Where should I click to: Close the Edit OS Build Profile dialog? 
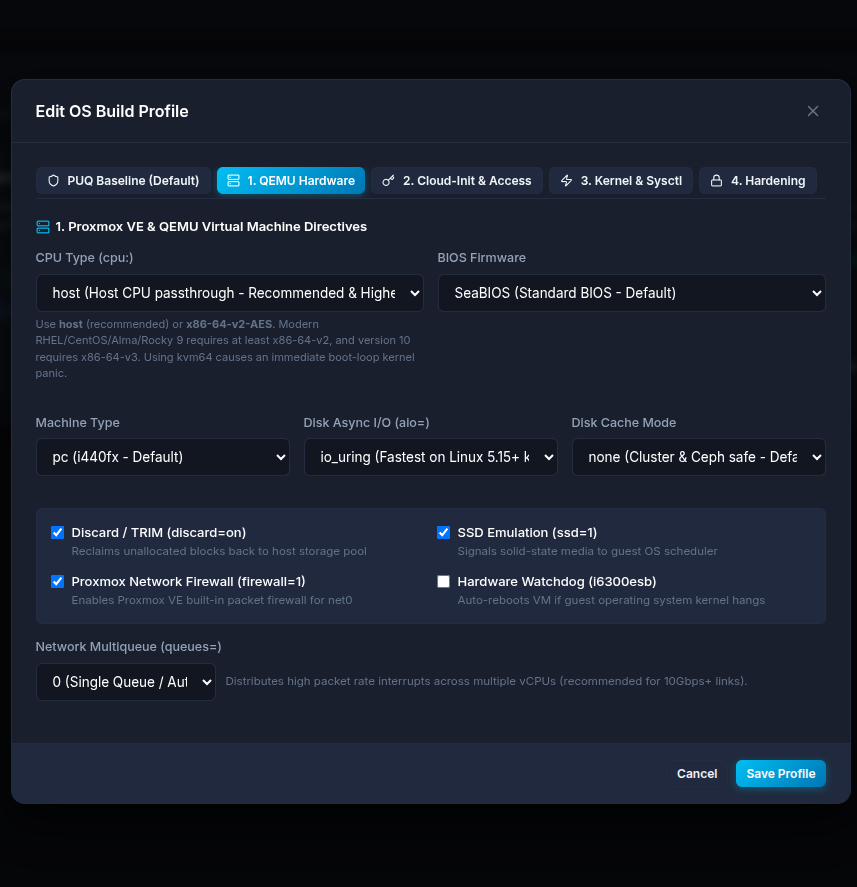812,111
